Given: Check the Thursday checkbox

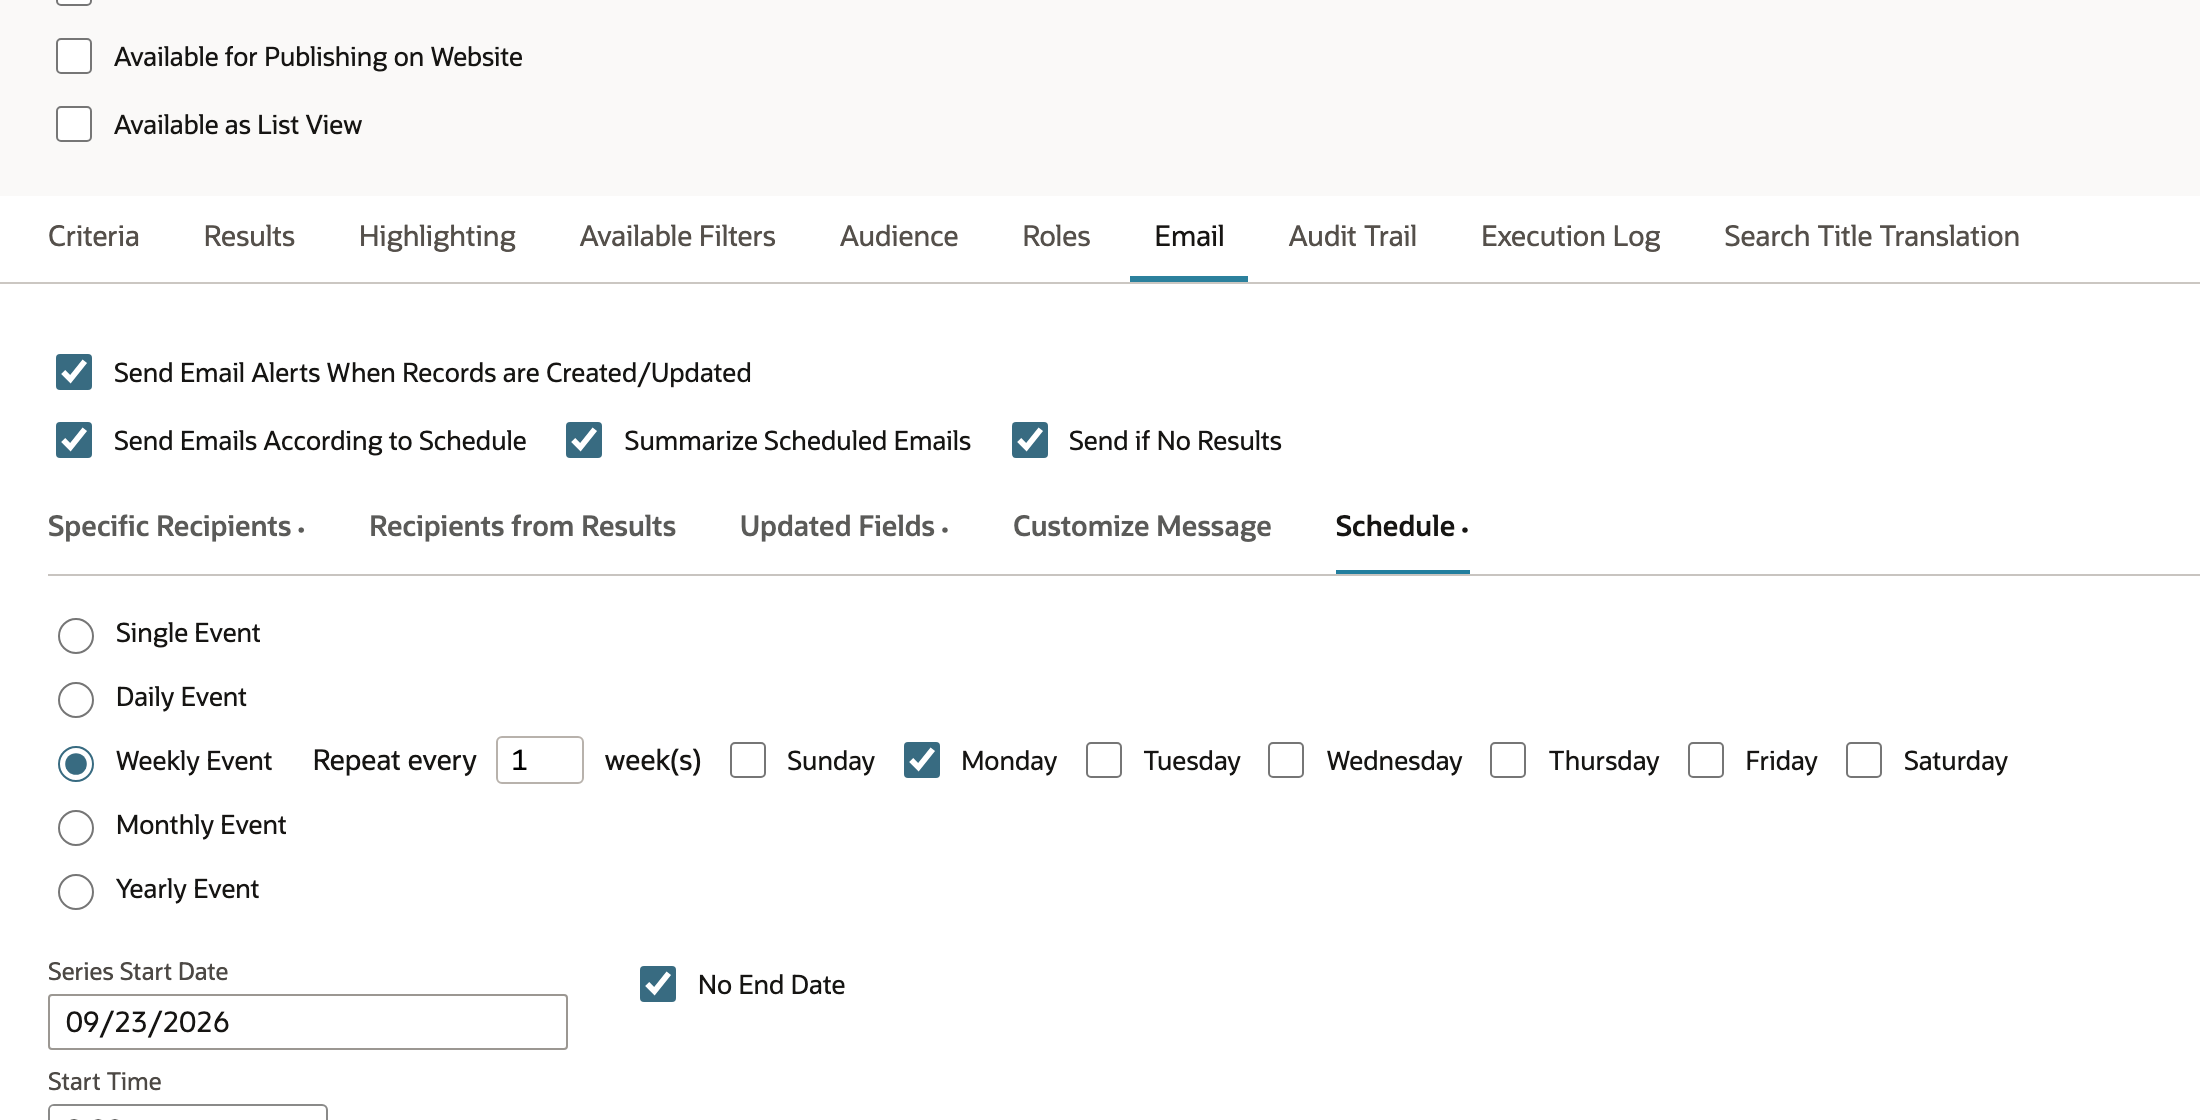Looking at the screenshot, I should point(1508,760).
